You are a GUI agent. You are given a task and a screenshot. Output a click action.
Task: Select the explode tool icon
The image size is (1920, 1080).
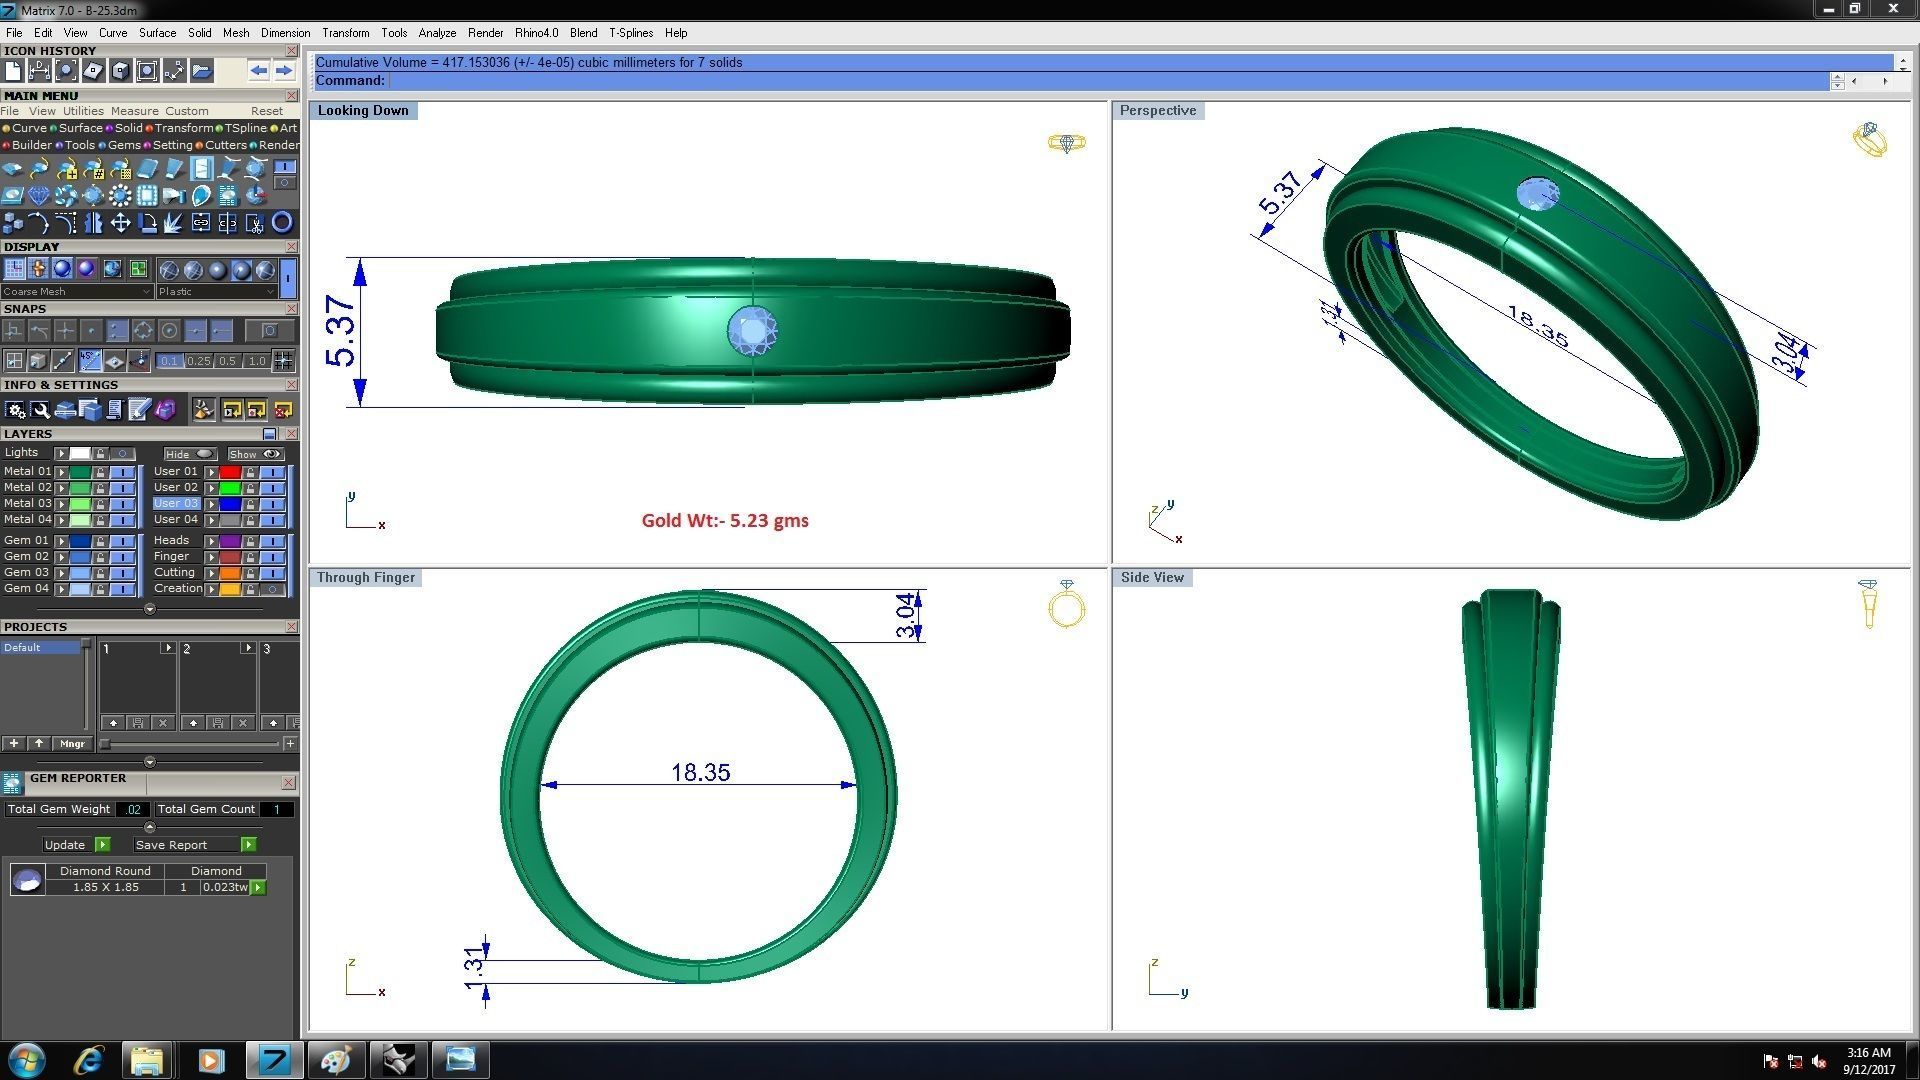(x=174, y=222)
